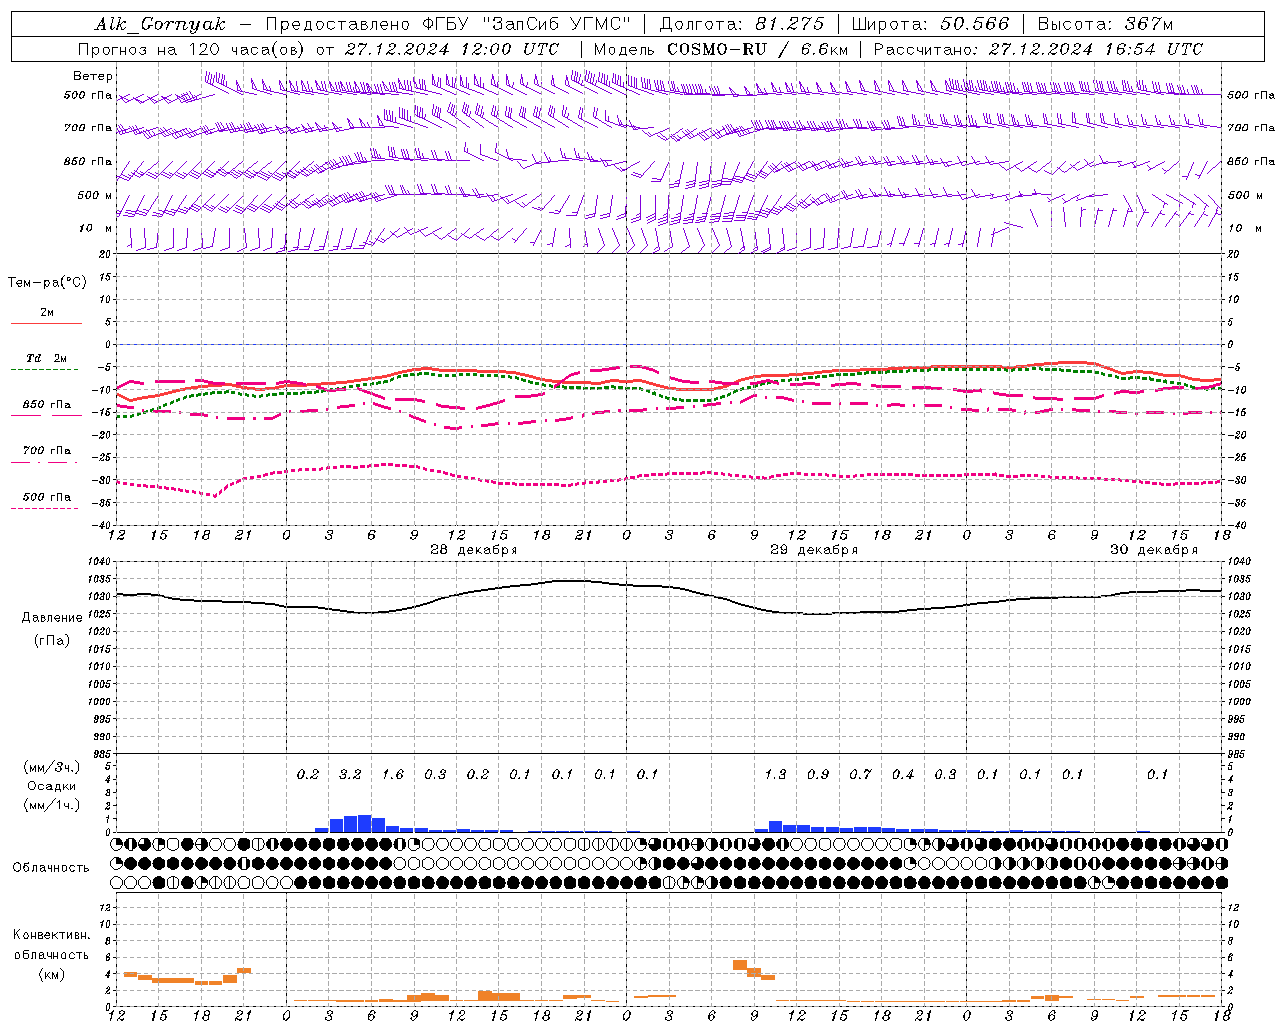Click the 'Давление' pressure label

[52, 618]
